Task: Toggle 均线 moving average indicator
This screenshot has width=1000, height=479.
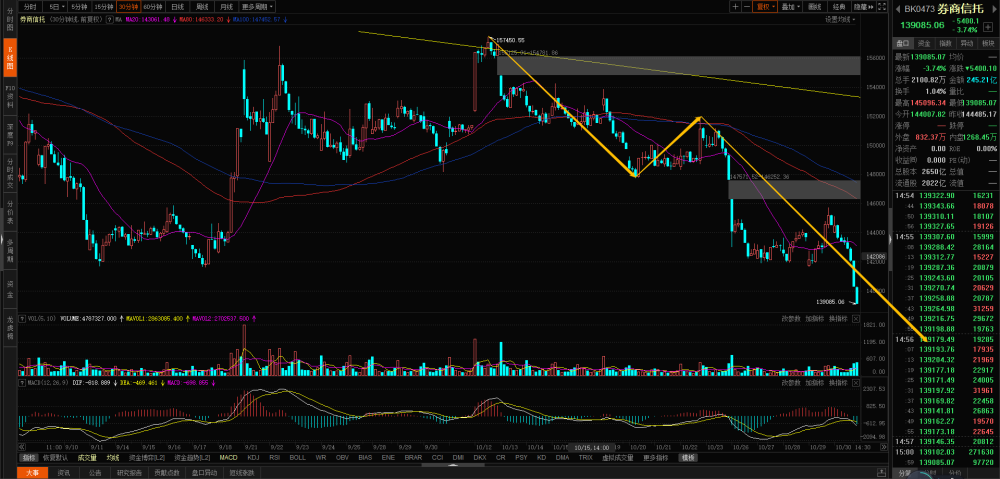Action: 112,457
